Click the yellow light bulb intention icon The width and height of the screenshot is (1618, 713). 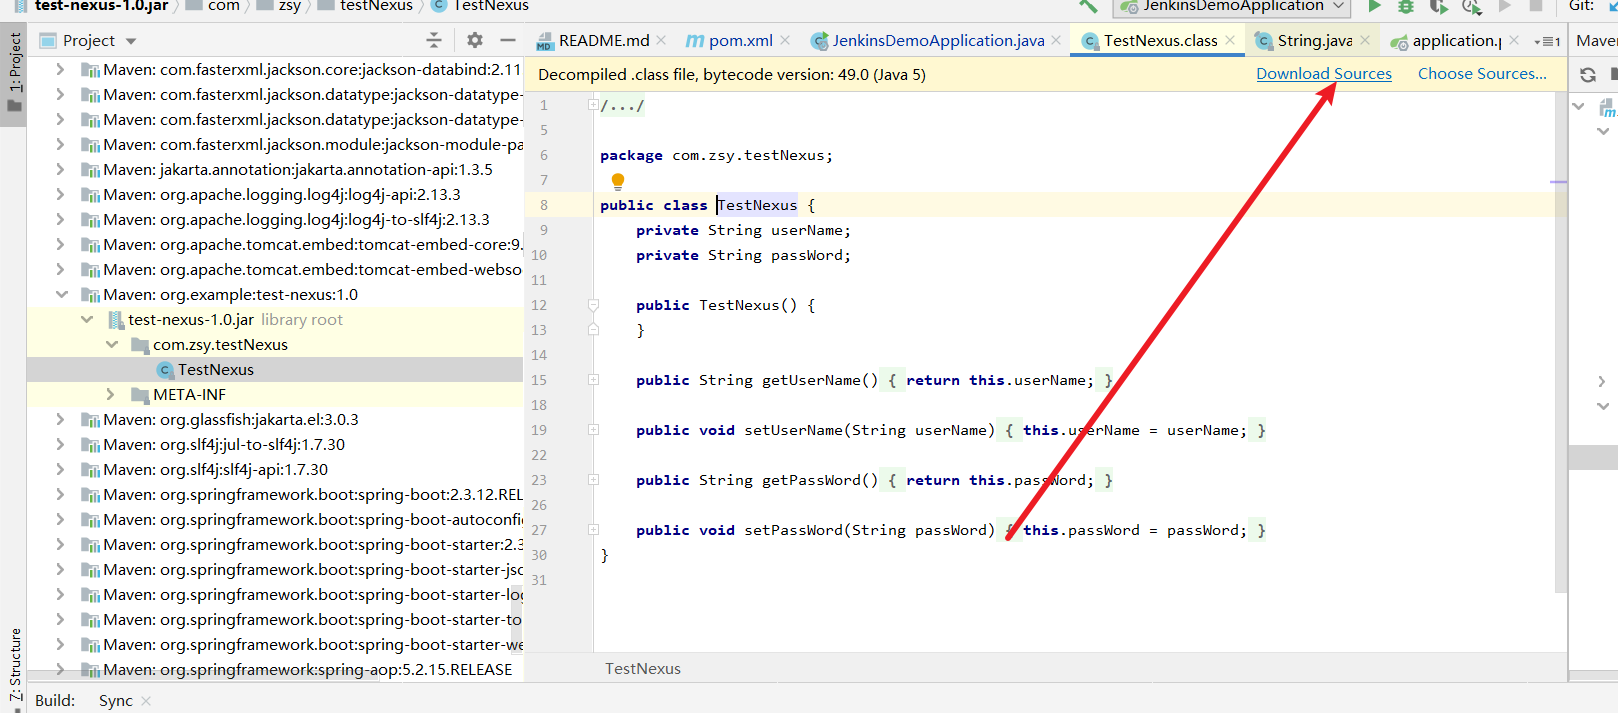click(618, 181)
